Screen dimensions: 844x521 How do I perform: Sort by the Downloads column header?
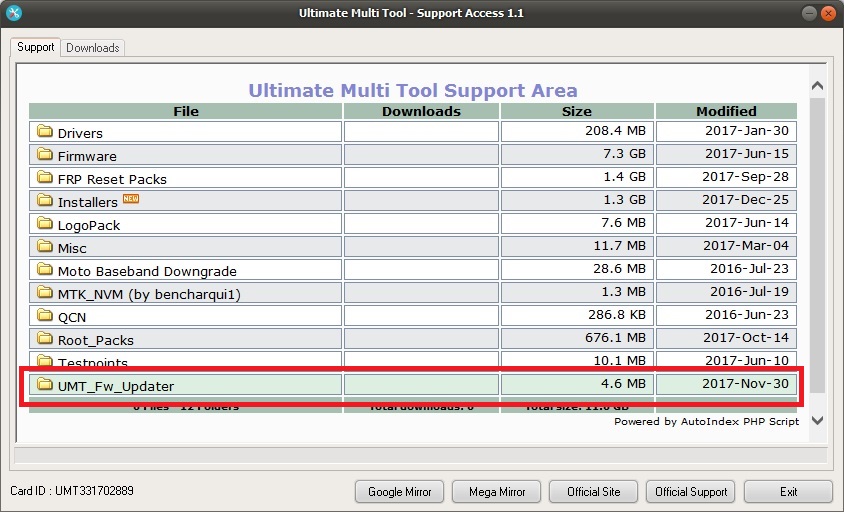click(421, 111)
